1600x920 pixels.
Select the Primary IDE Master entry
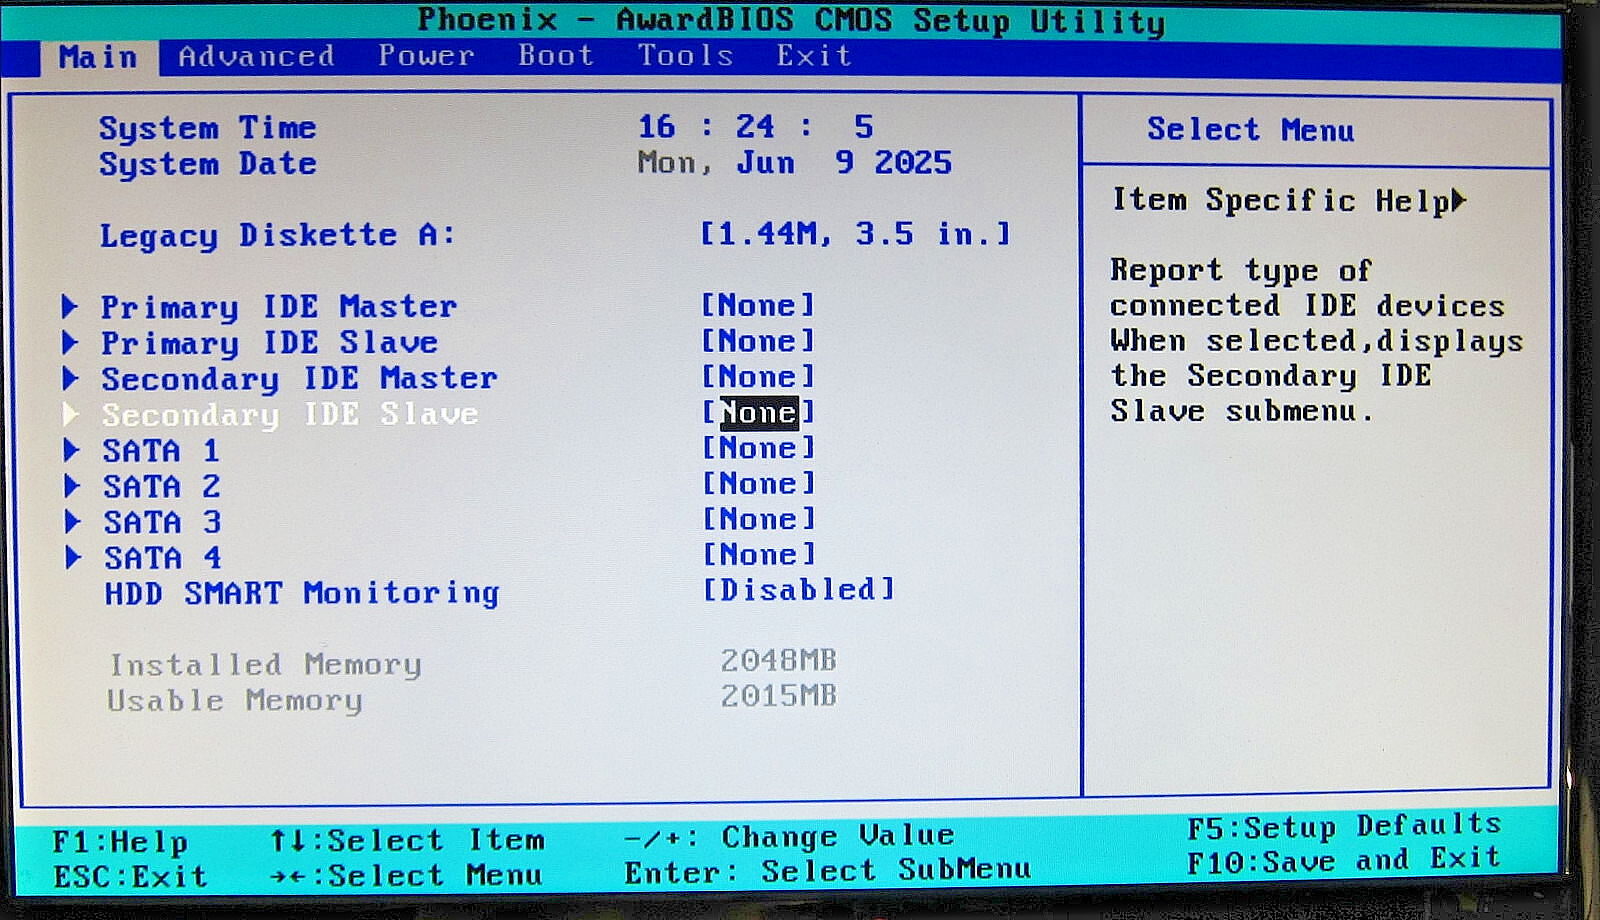tap(279, 307)
